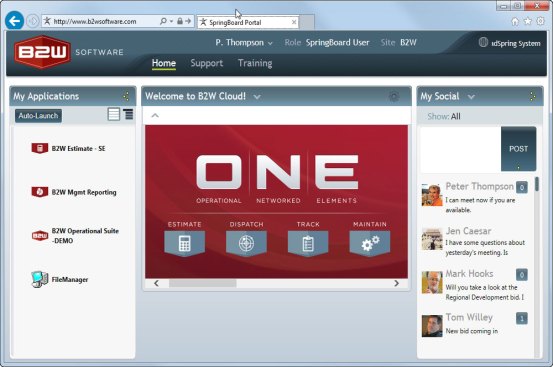Image resolution: width=553 pixels, height=367 pixels.
Task: Click the banner scroll right arrow
Action: click(396, 283)
